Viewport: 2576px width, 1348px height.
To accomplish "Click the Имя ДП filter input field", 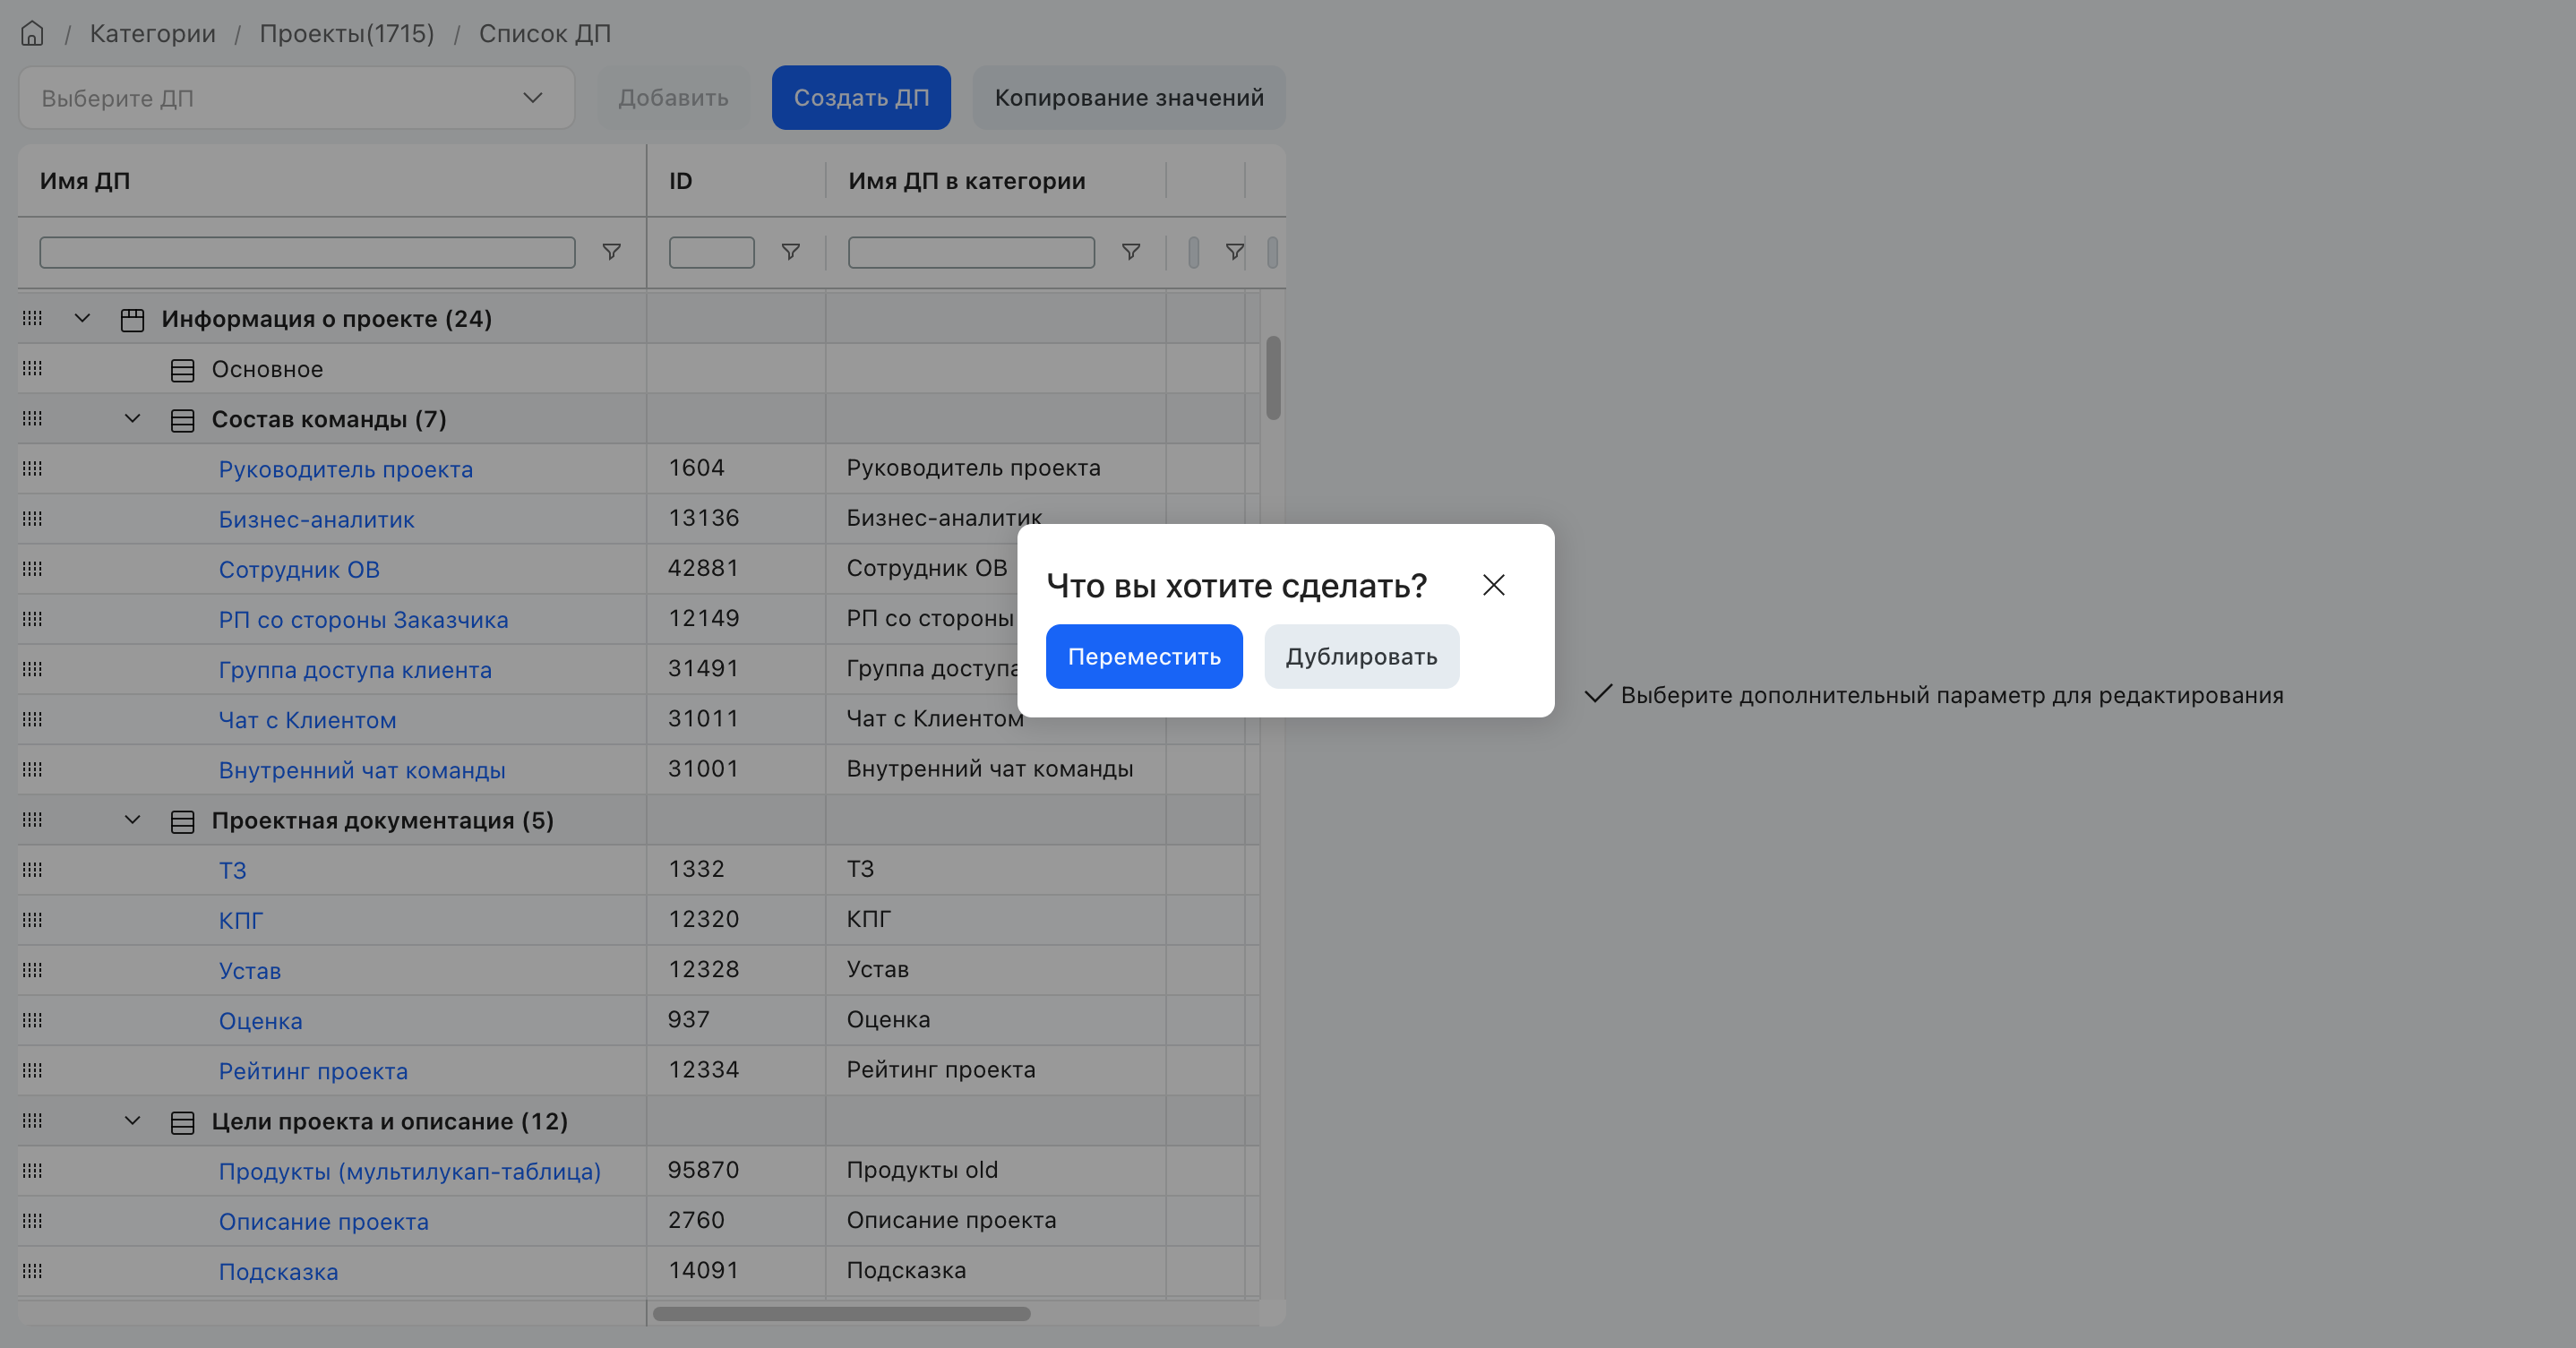I will click(307, 252).
